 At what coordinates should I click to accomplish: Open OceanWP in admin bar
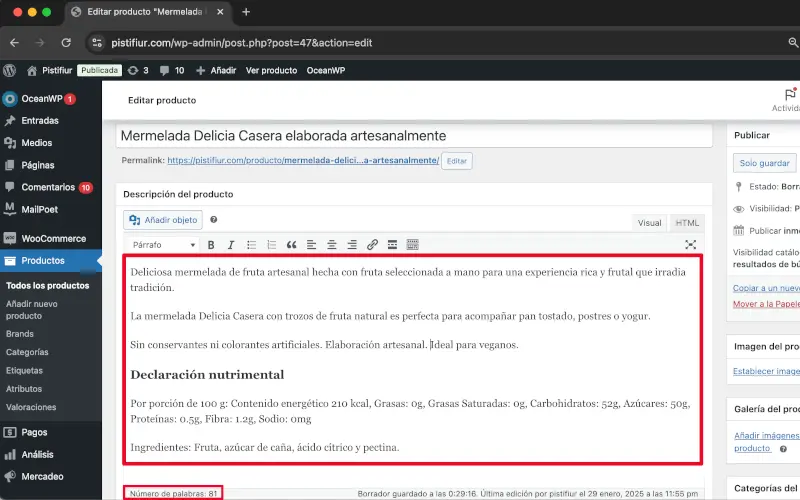[x=326, y=70]
